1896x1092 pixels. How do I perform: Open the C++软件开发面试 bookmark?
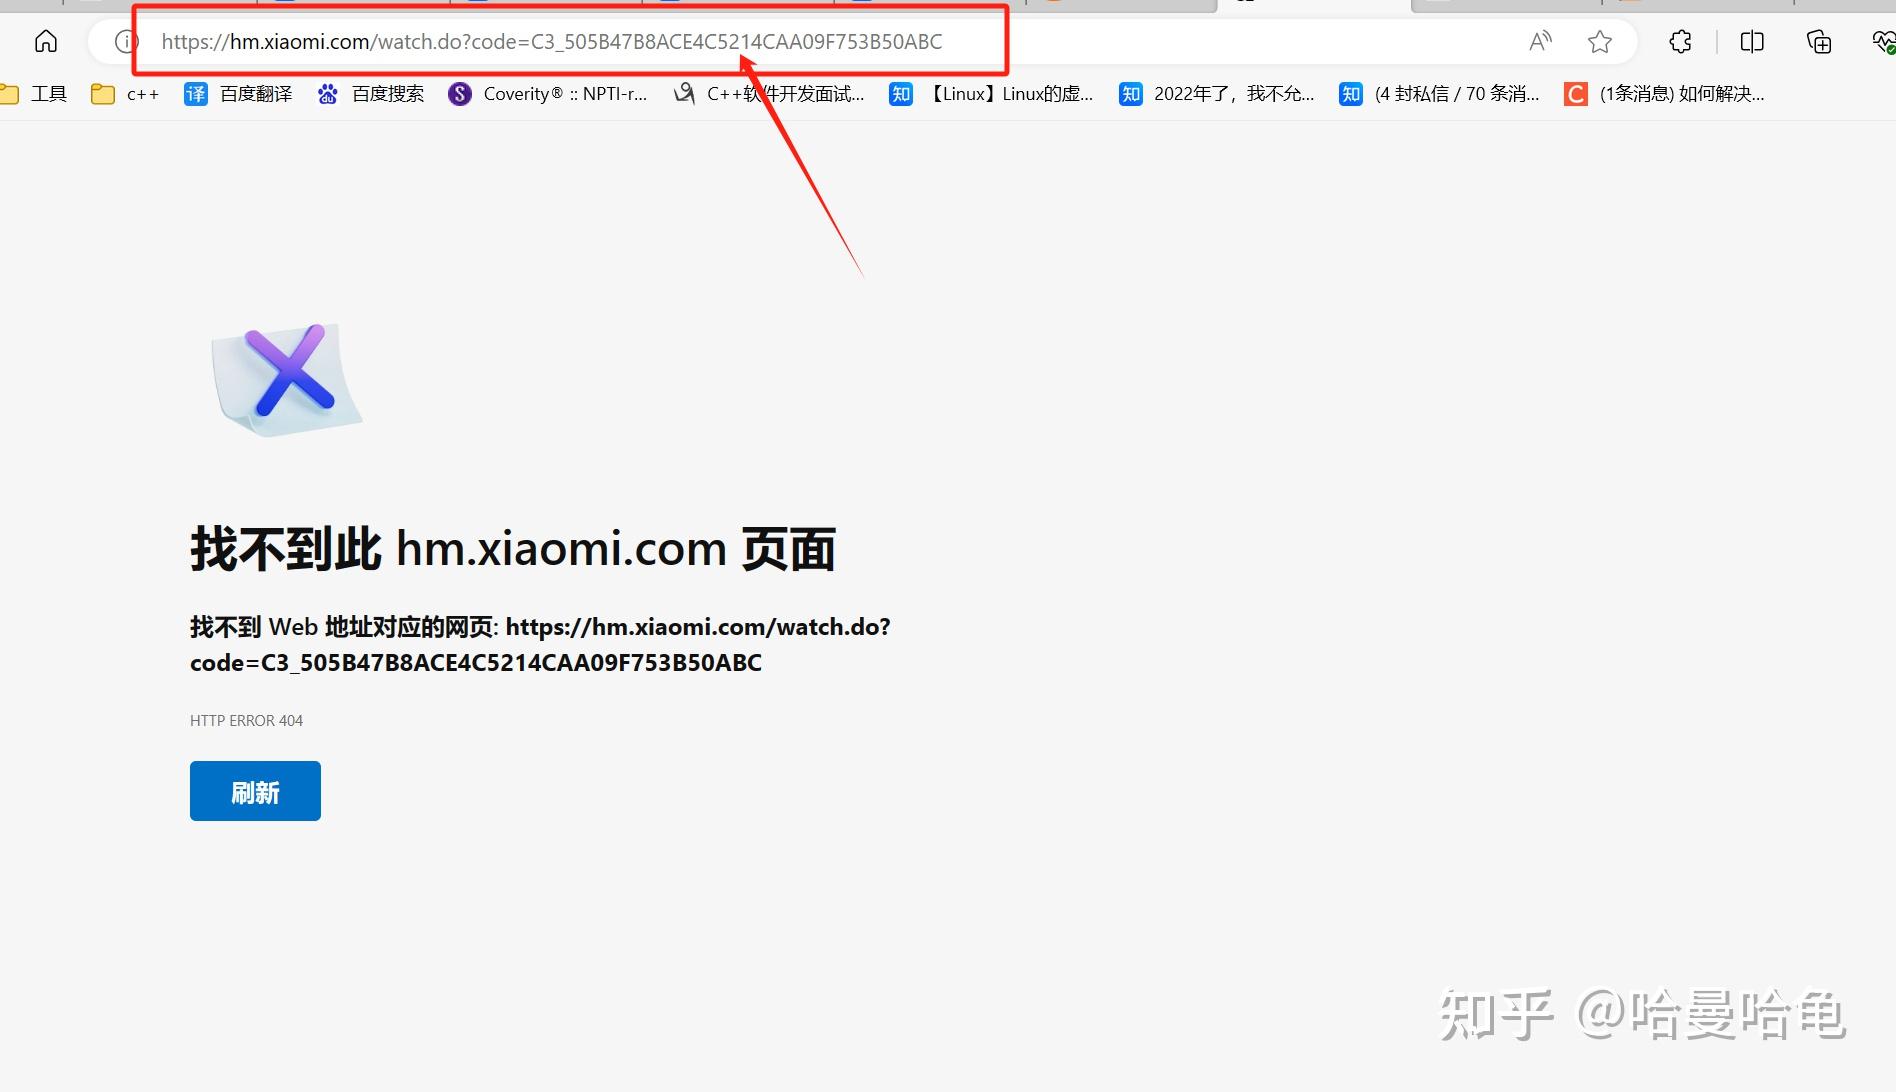768,93
